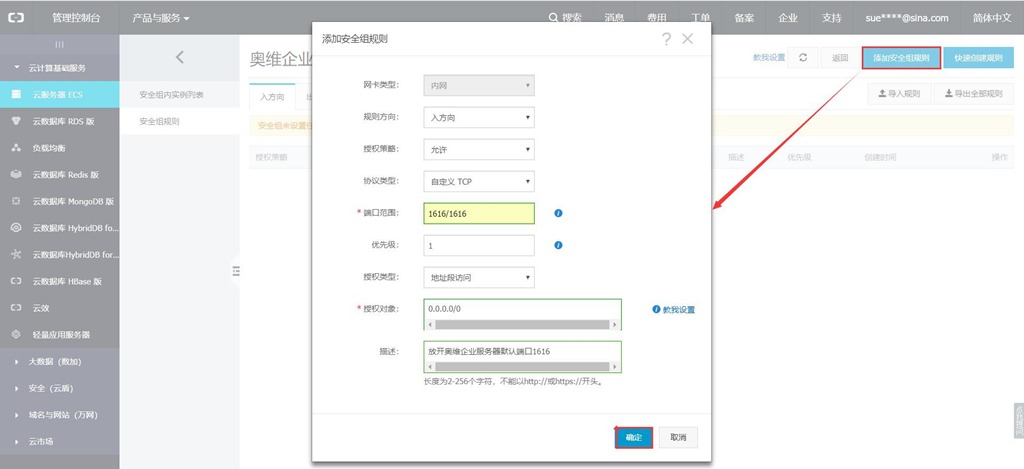Open the 授权策略 dropdown

click(478, 150)
